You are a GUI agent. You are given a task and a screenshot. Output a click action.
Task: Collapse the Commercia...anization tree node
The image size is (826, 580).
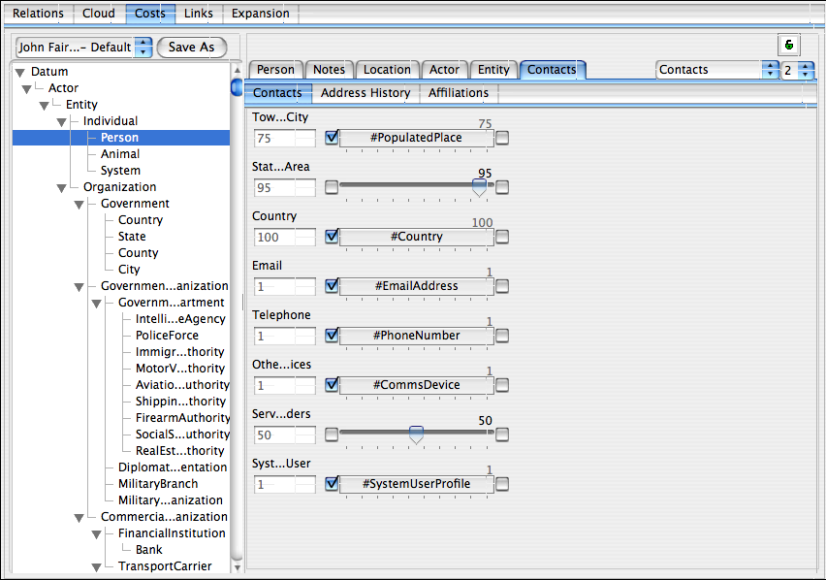tap(79, 518)
